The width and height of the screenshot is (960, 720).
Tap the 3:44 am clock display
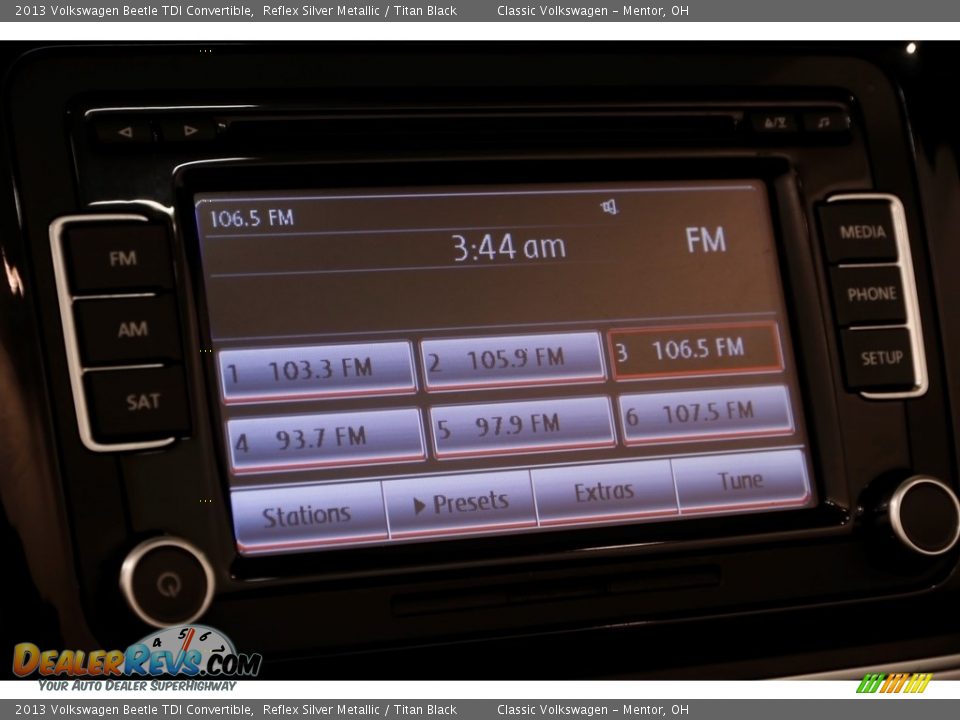pyautogui.click(x=508, y=247)
